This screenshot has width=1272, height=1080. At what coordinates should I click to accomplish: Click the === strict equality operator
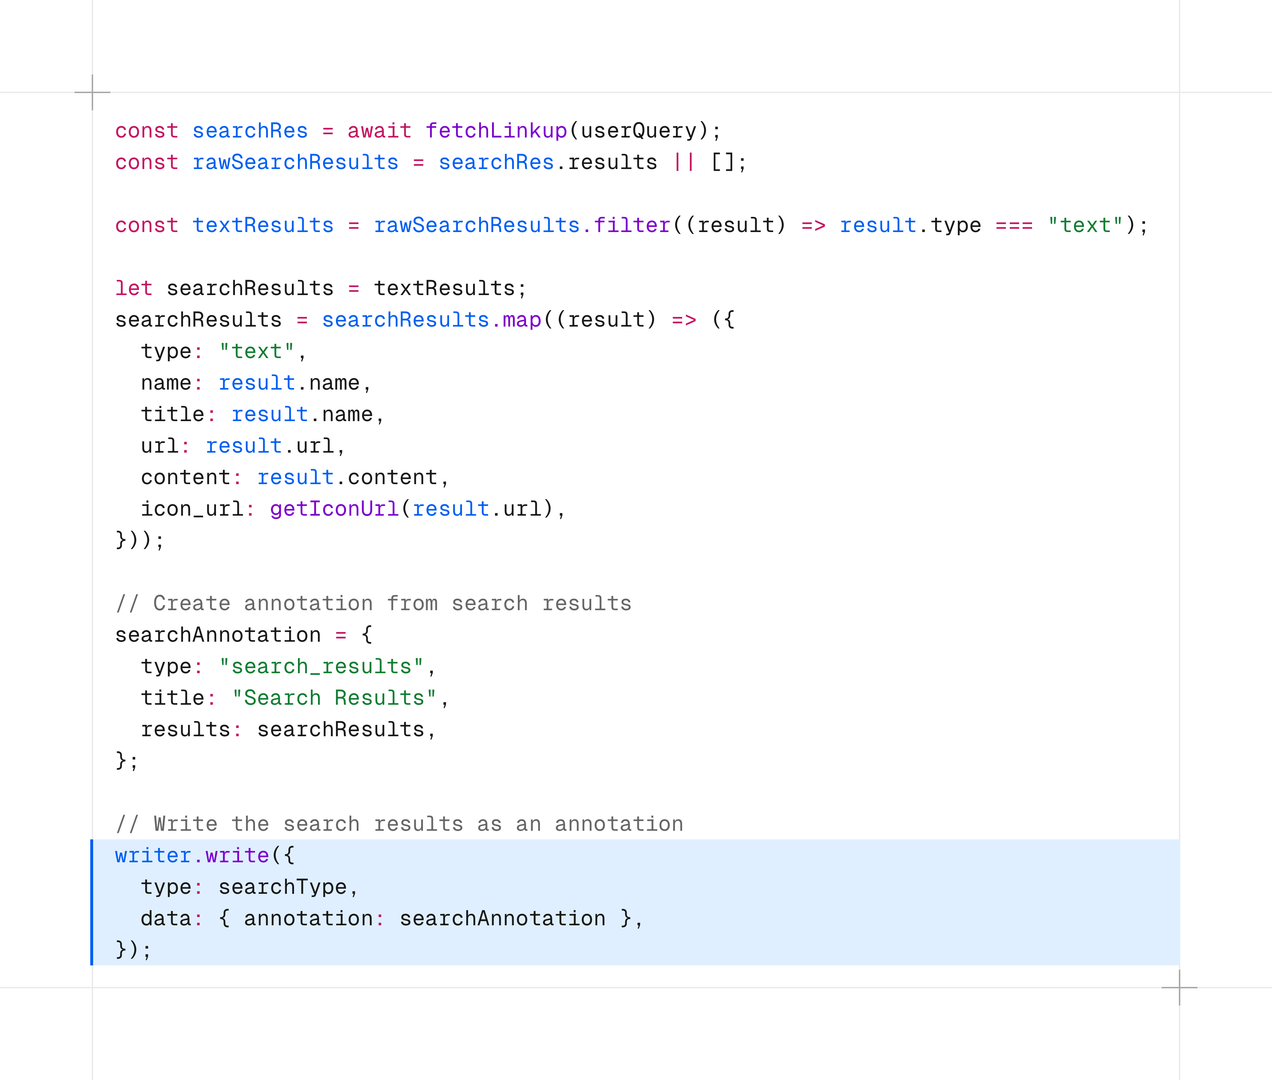tap(1014, 226)
